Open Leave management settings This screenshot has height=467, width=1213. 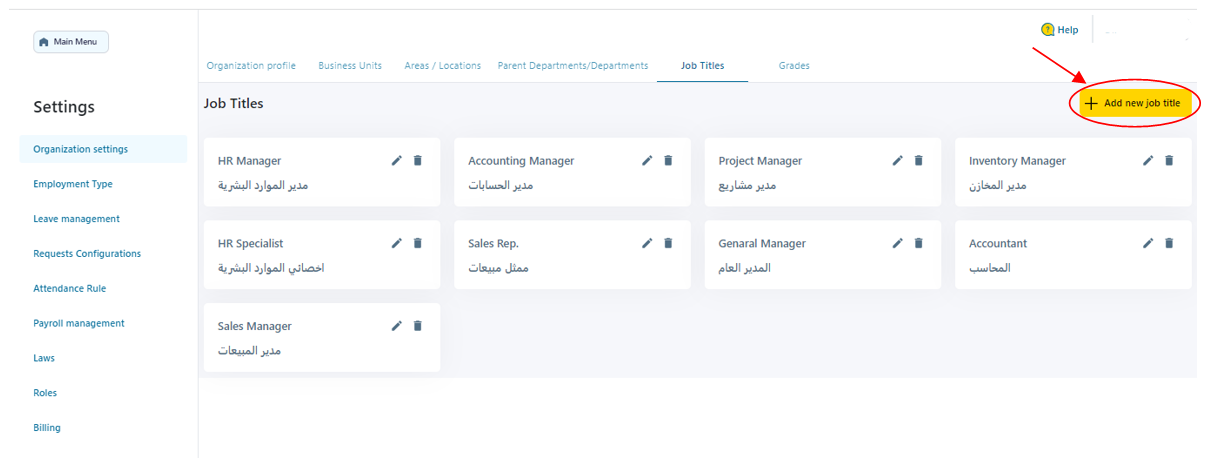click(x=76, y=219)
